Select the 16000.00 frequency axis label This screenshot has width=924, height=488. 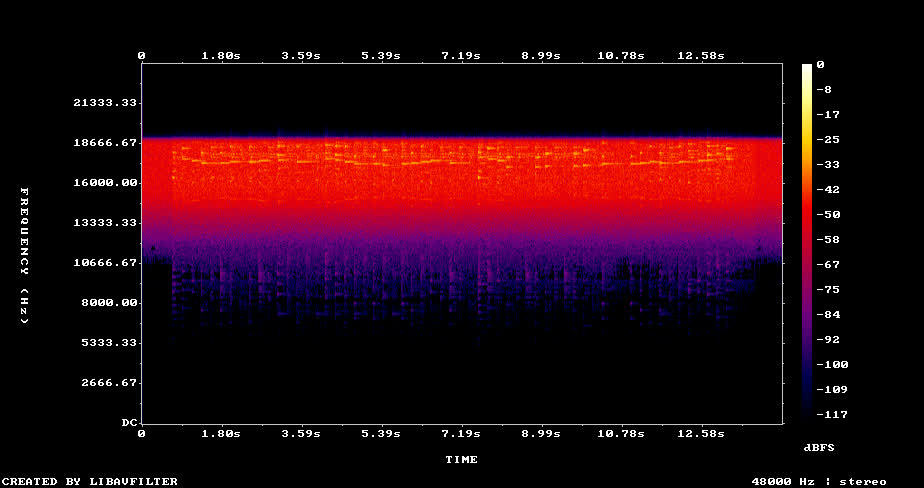(x=106, y=183)
